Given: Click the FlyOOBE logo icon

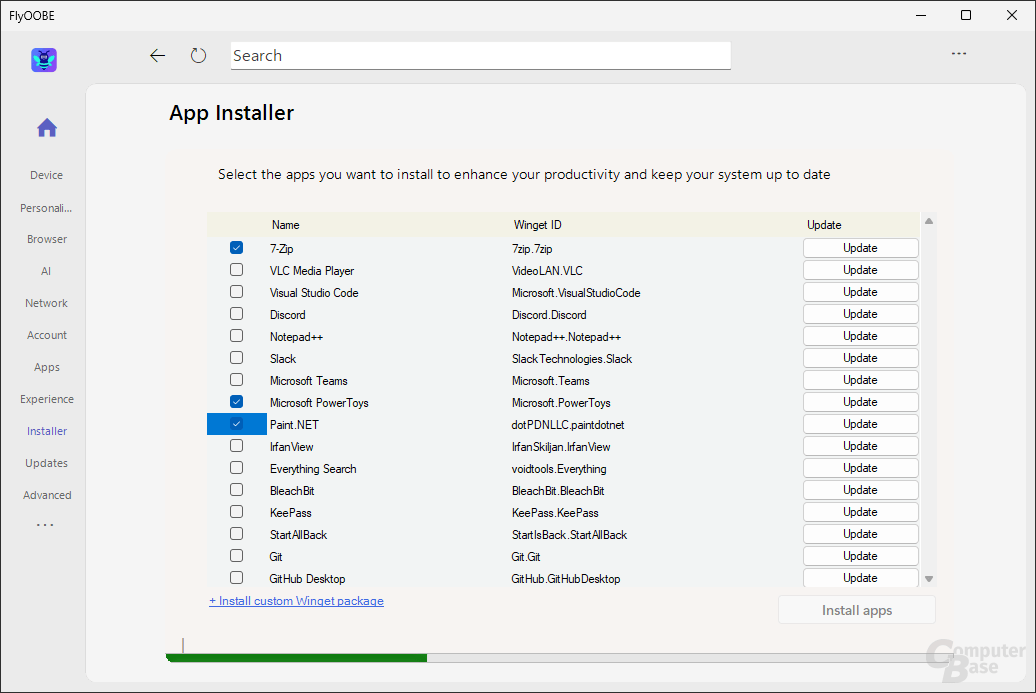Looking at the screenshot, I should coord(43,60).
